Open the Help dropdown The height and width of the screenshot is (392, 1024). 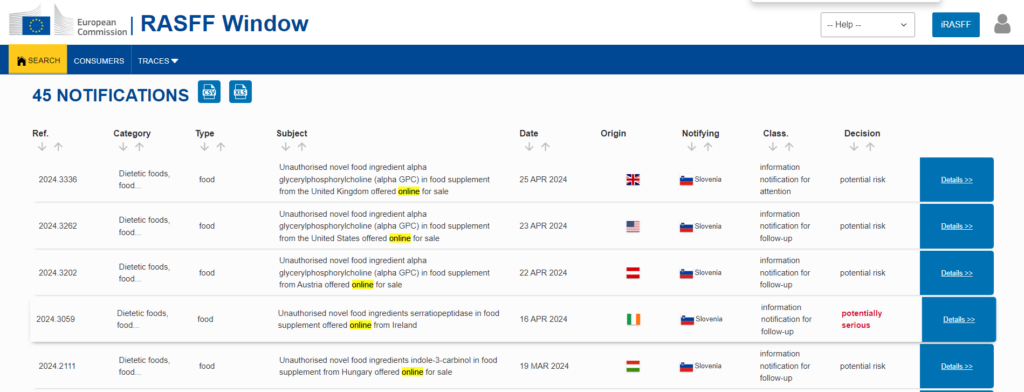click(867, 25)
